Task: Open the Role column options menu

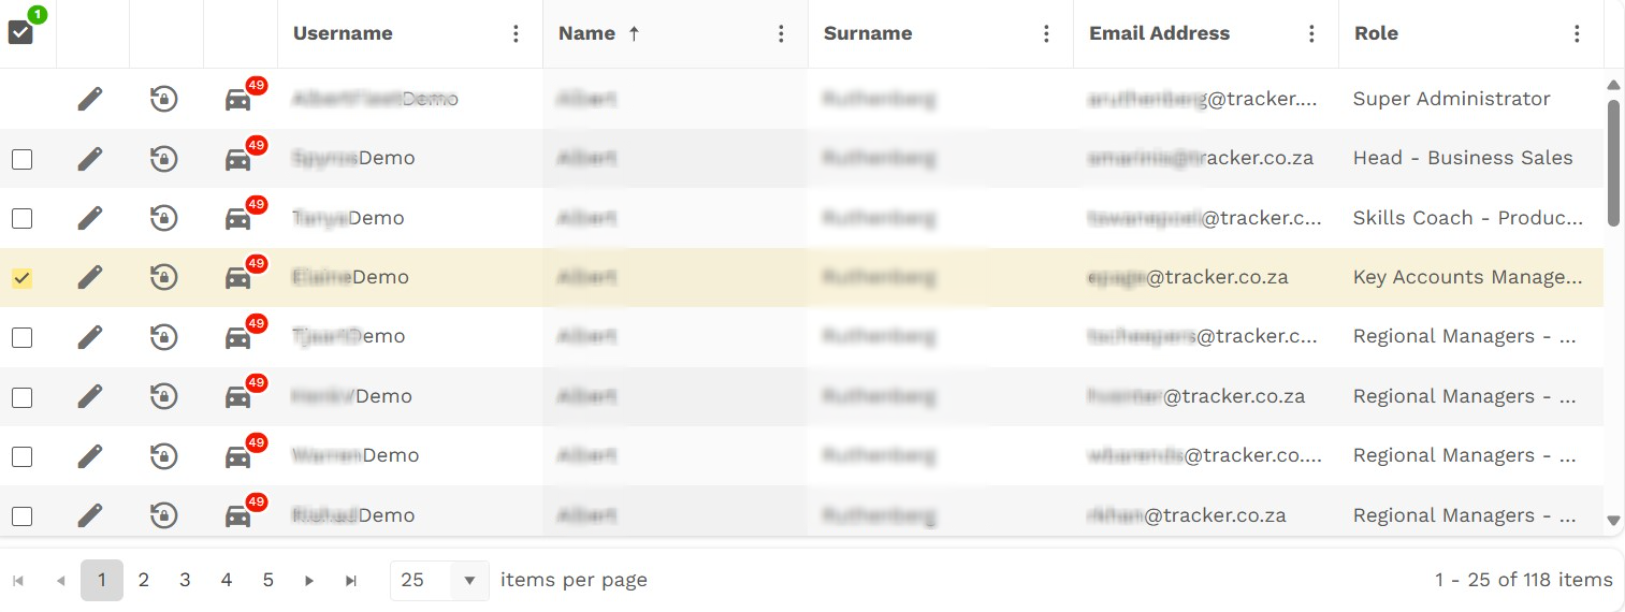Action: pos(1577,34)
